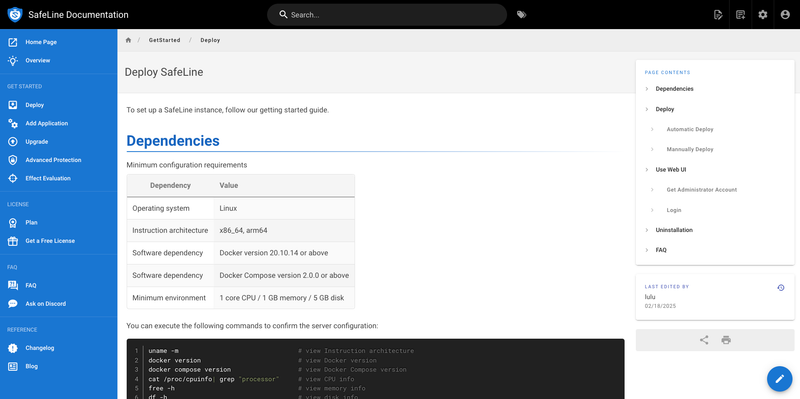Expand Use Web UI chevron

tap(646, 169)
